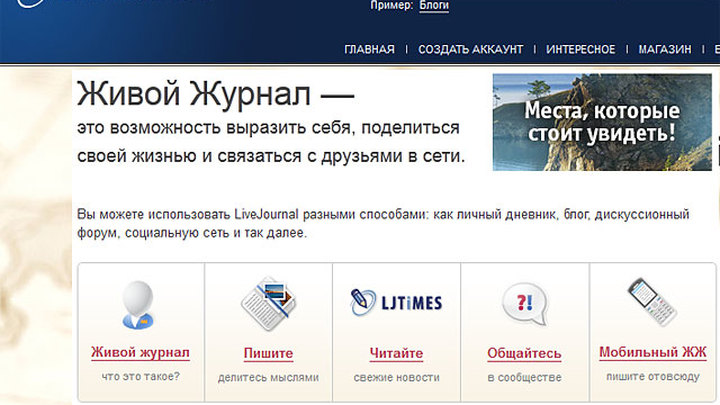Open the ГЛАВНАЯ menu item
The image size is (720, 405).
point(370,50)
